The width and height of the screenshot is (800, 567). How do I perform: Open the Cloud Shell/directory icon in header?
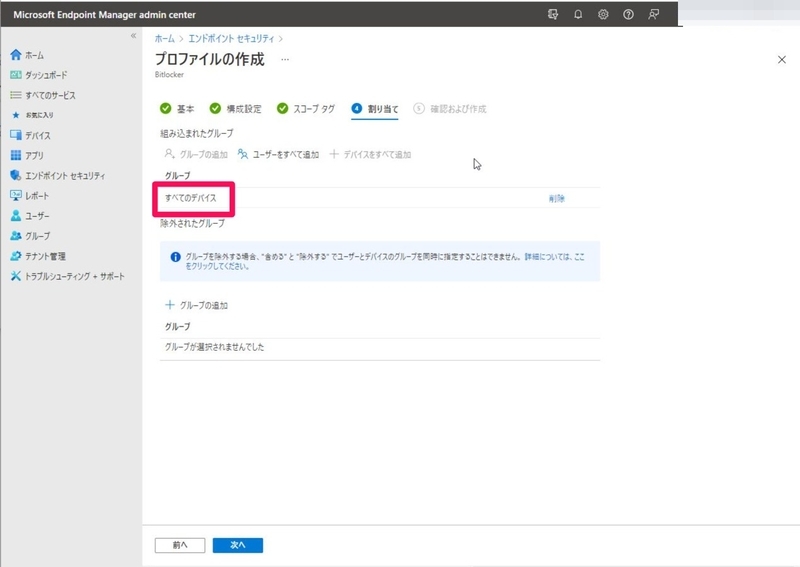click(553, 14)
